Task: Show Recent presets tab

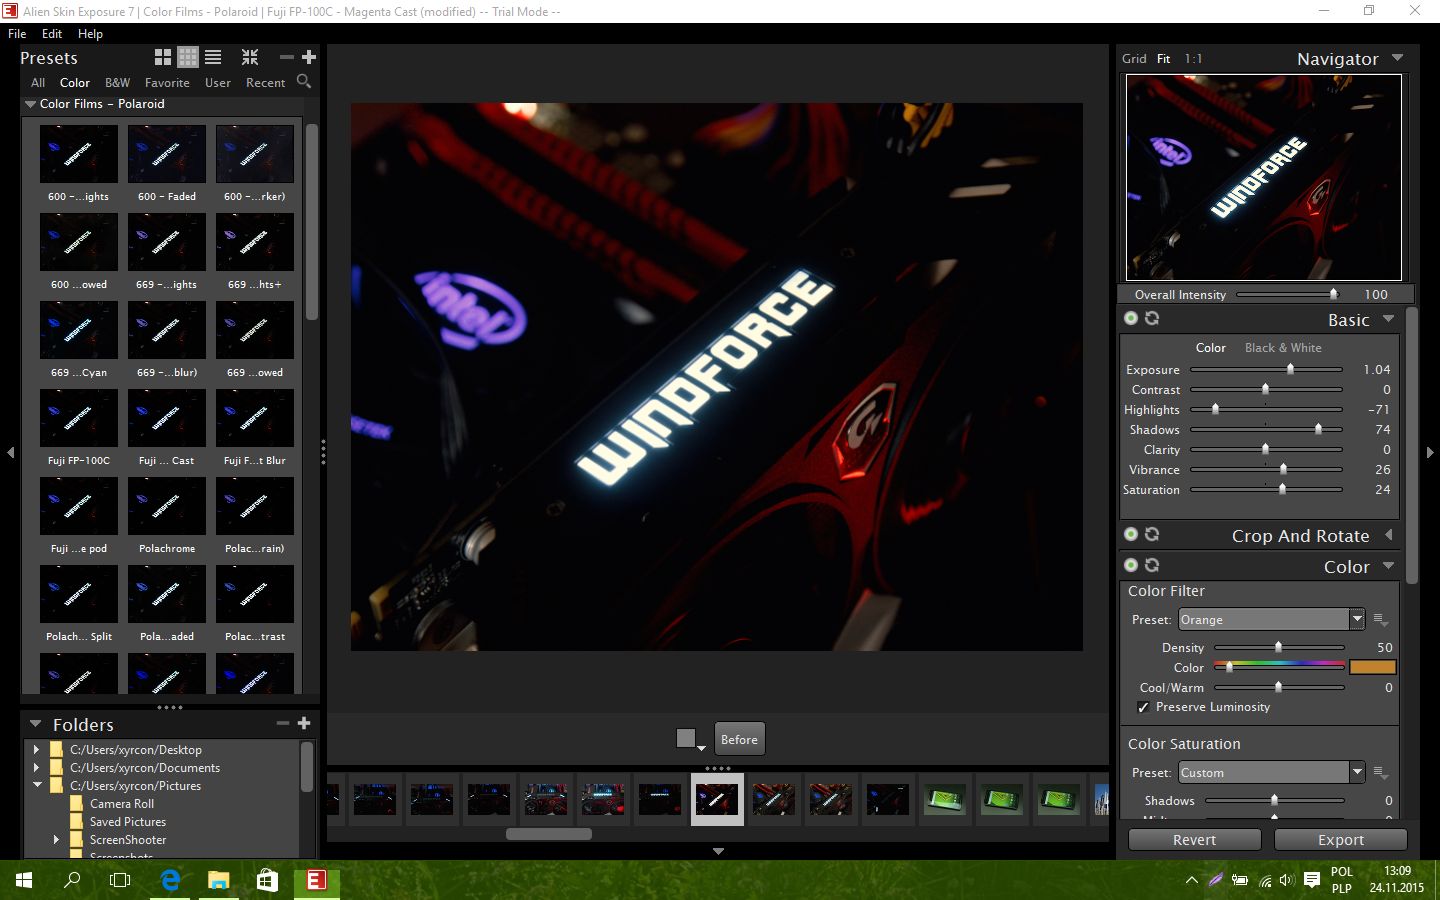Action: tap(265, 83)
